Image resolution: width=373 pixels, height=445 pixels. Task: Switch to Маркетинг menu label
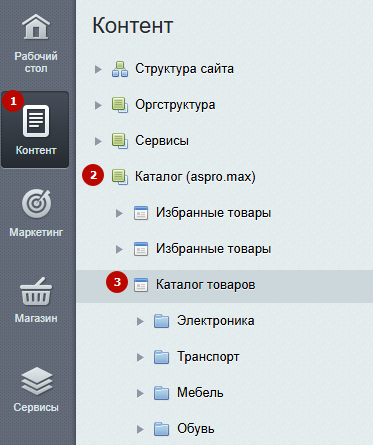pyautogui.click(x=36, y=232)
